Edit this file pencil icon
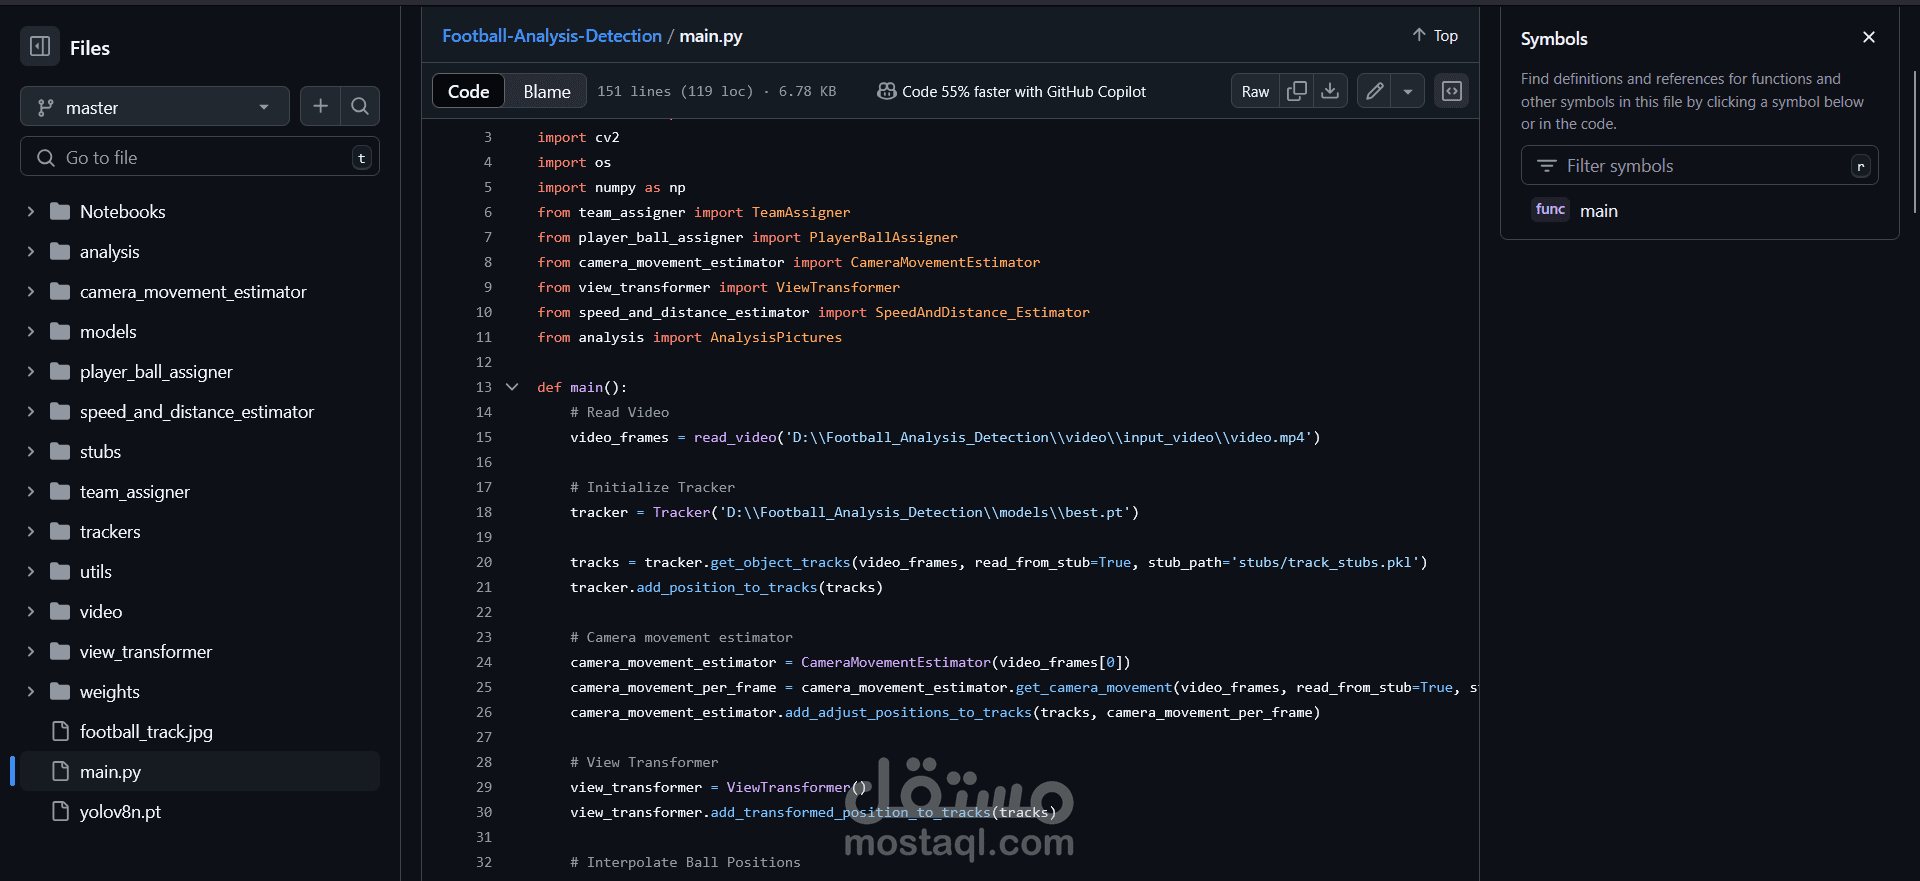This screenshot has height=881, width=1920. (1375, 91)
